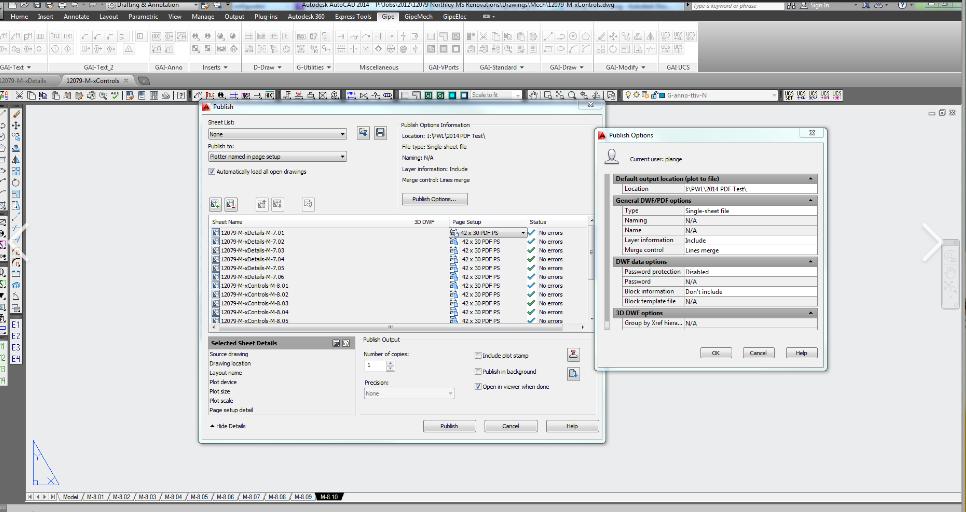Viewport: 966px width, 512px height.
Task: Click the Load Sheet List icon
Action: (364, 133)
